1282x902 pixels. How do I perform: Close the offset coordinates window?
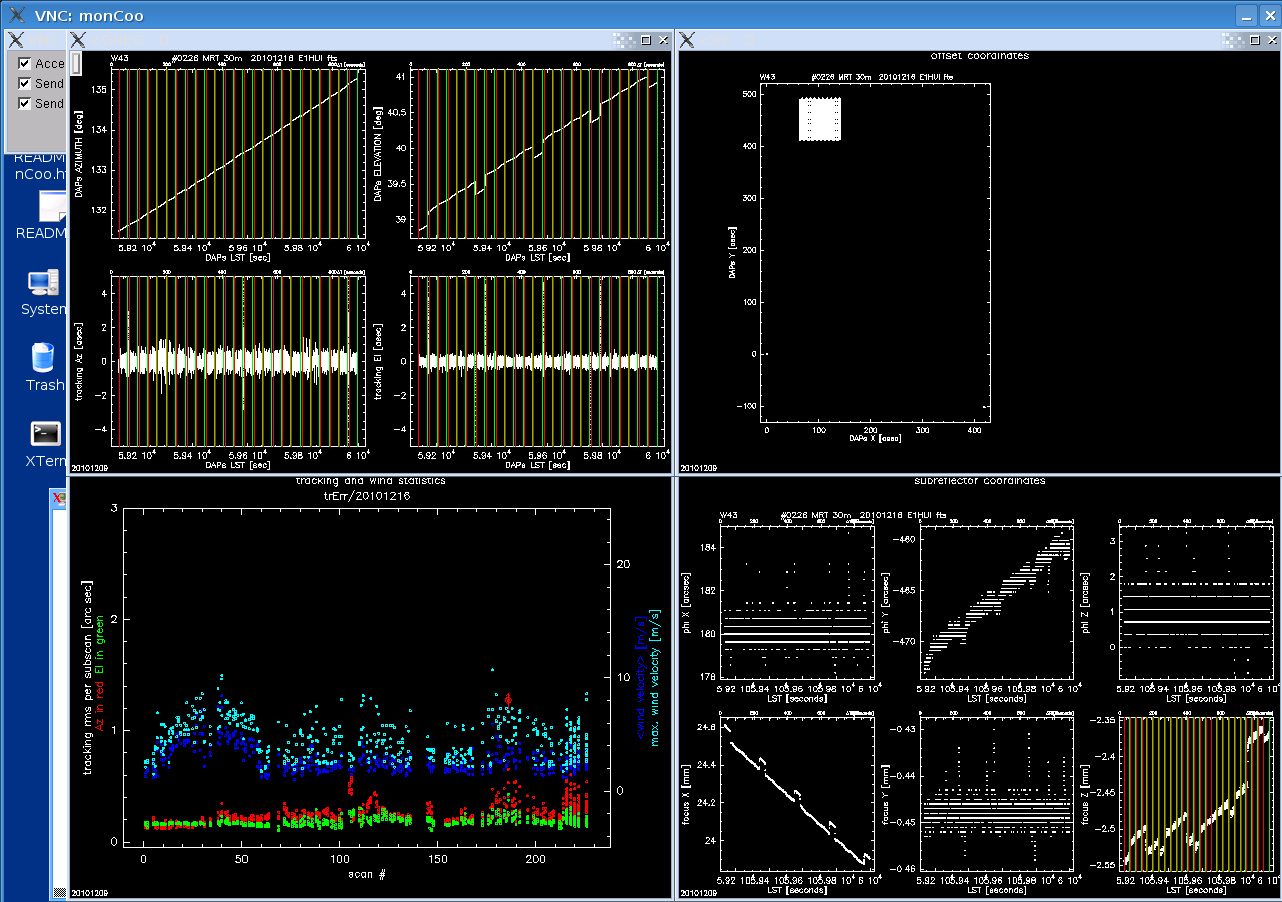tap(1270, 40)
